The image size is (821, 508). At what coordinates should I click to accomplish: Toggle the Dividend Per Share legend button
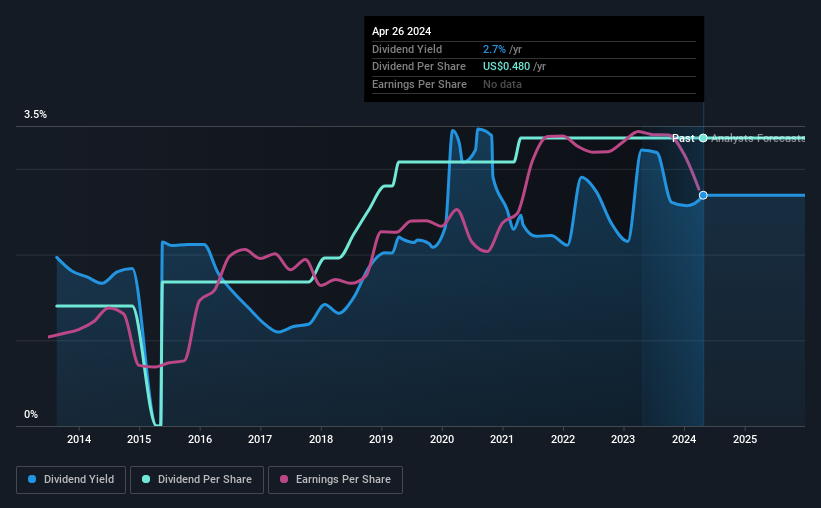click(x=197, y=480)
